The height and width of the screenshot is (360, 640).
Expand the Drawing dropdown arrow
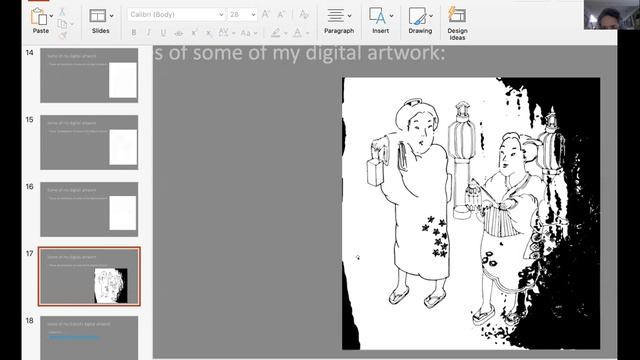(x=431, y=16)
